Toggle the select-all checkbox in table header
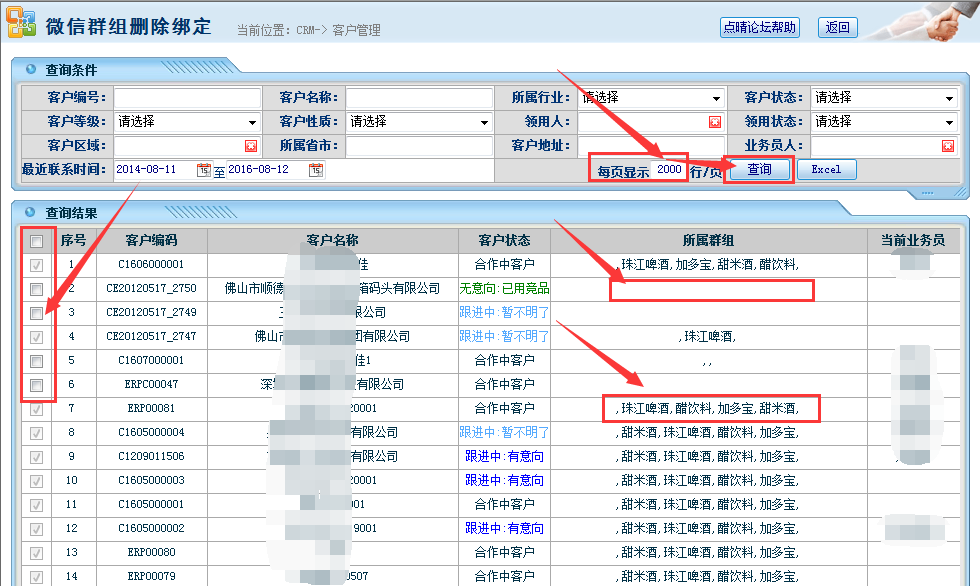 tap(36, 242)
